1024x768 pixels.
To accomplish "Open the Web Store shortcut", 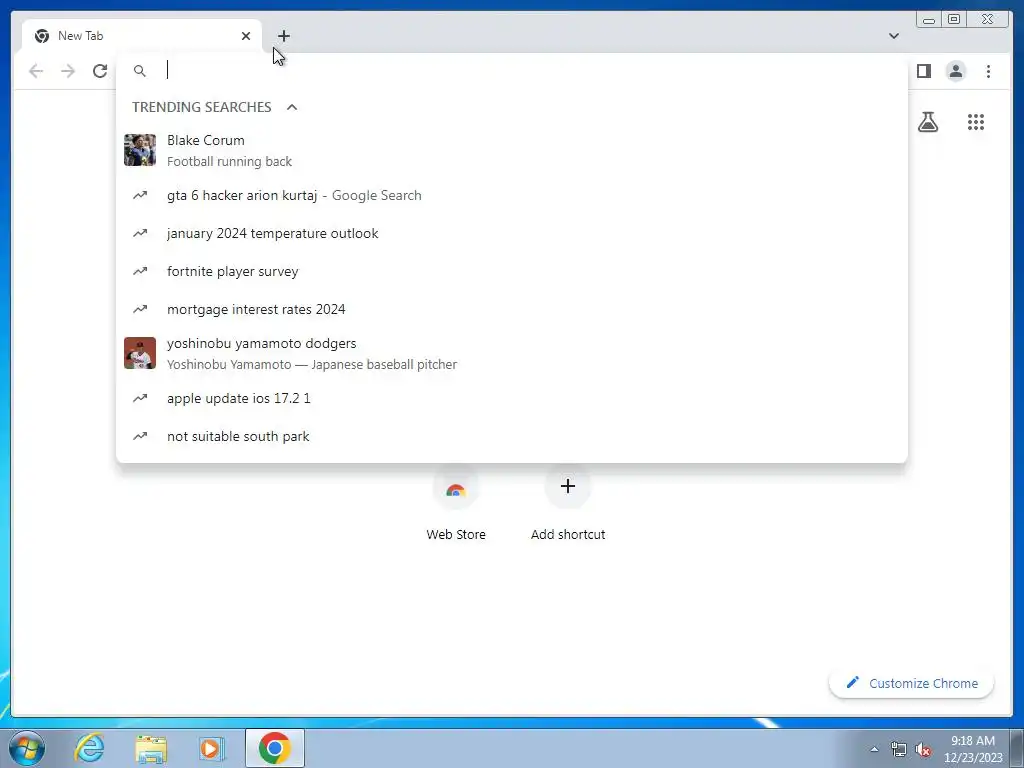I will pos(456,502).
